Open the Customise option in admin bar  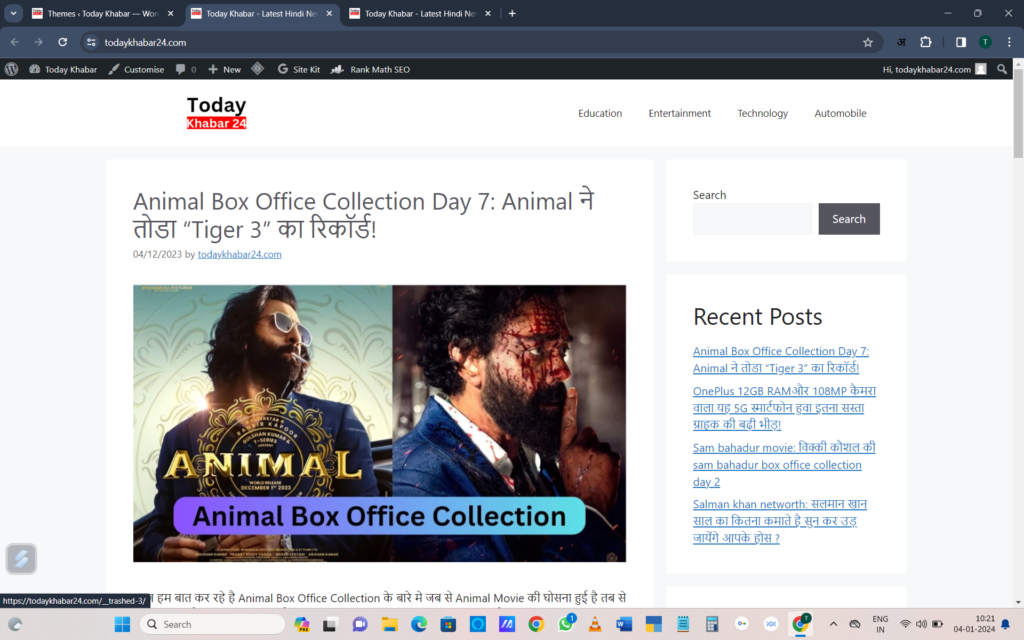(136, 69)
